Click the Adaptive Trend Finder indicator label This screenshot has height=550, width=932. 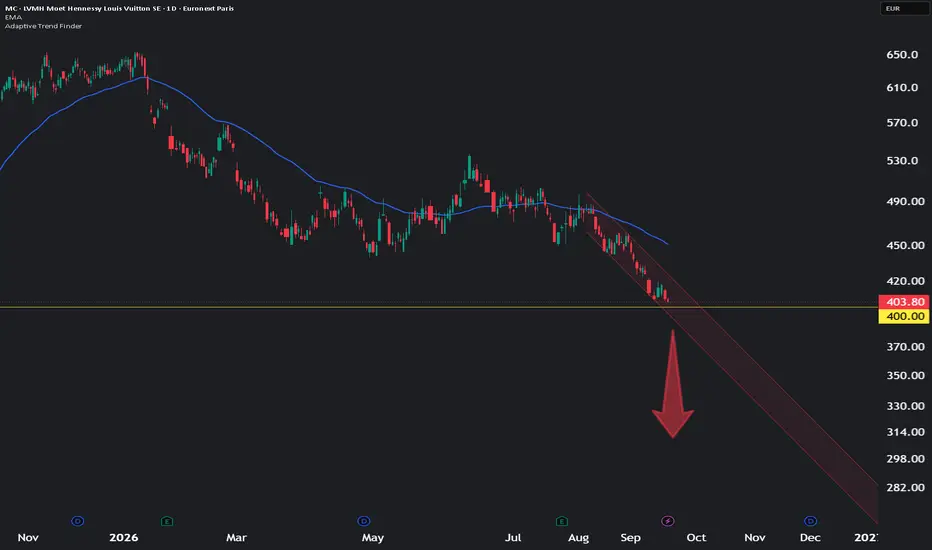(43, 26)
